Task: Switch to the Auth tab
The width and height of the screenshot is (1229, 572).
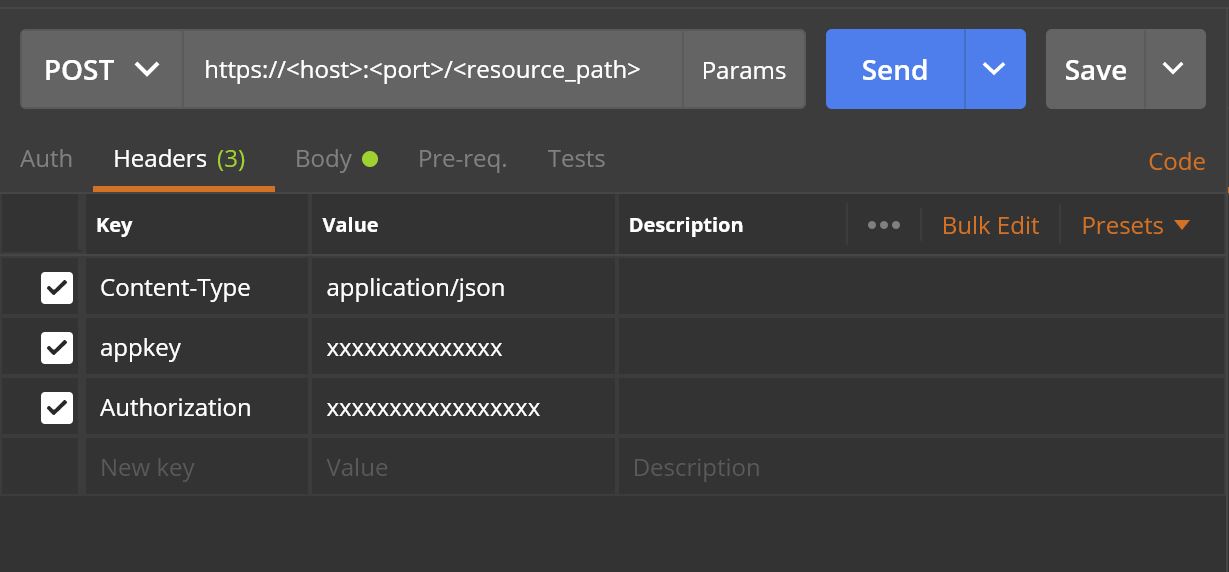Action: pos(46,159)
